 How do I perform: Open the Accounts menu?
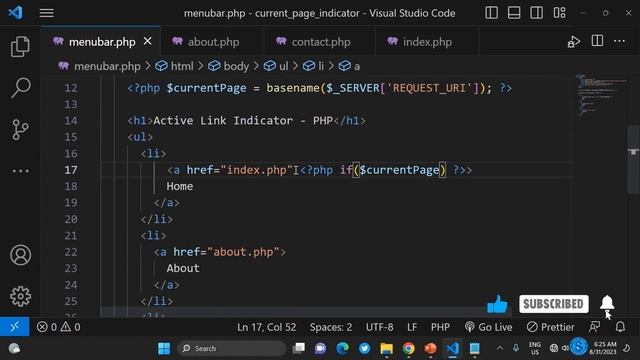(20, 255)
